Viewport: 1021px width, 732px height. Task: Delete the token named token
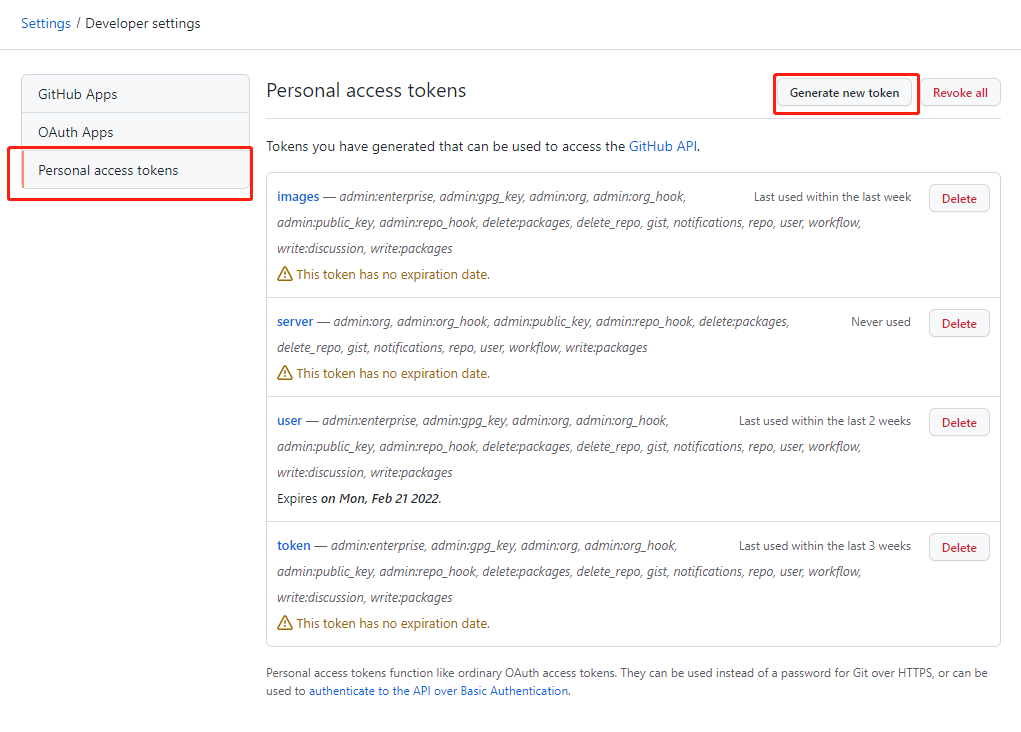pos(958,547)
